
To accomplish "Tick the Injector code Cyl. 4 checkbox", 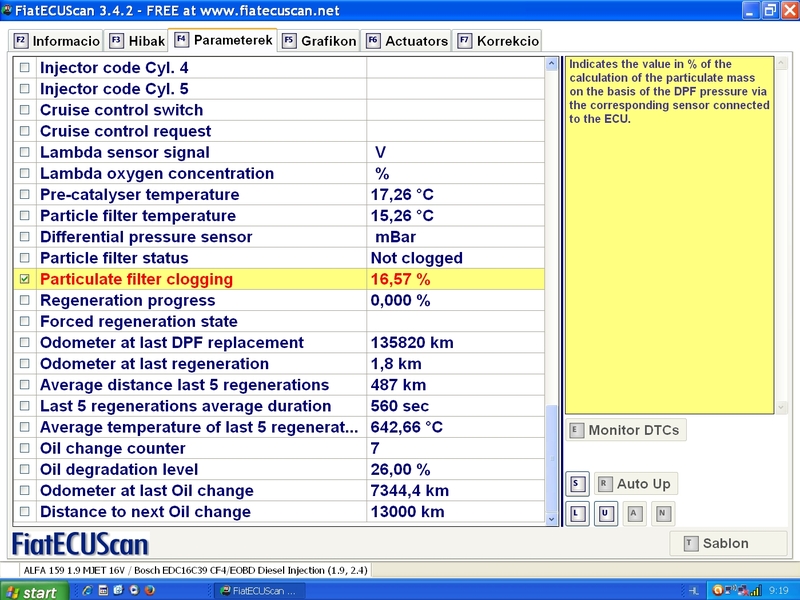I will click(x=24, y=67).
